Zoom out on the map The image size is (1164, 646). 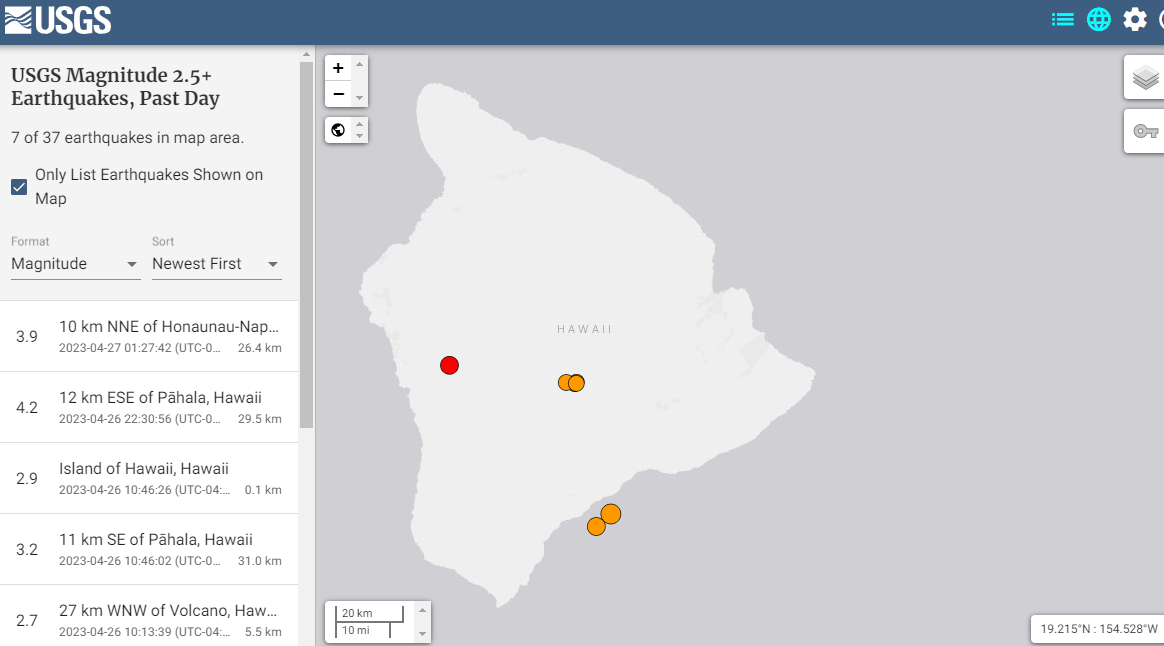339,94
